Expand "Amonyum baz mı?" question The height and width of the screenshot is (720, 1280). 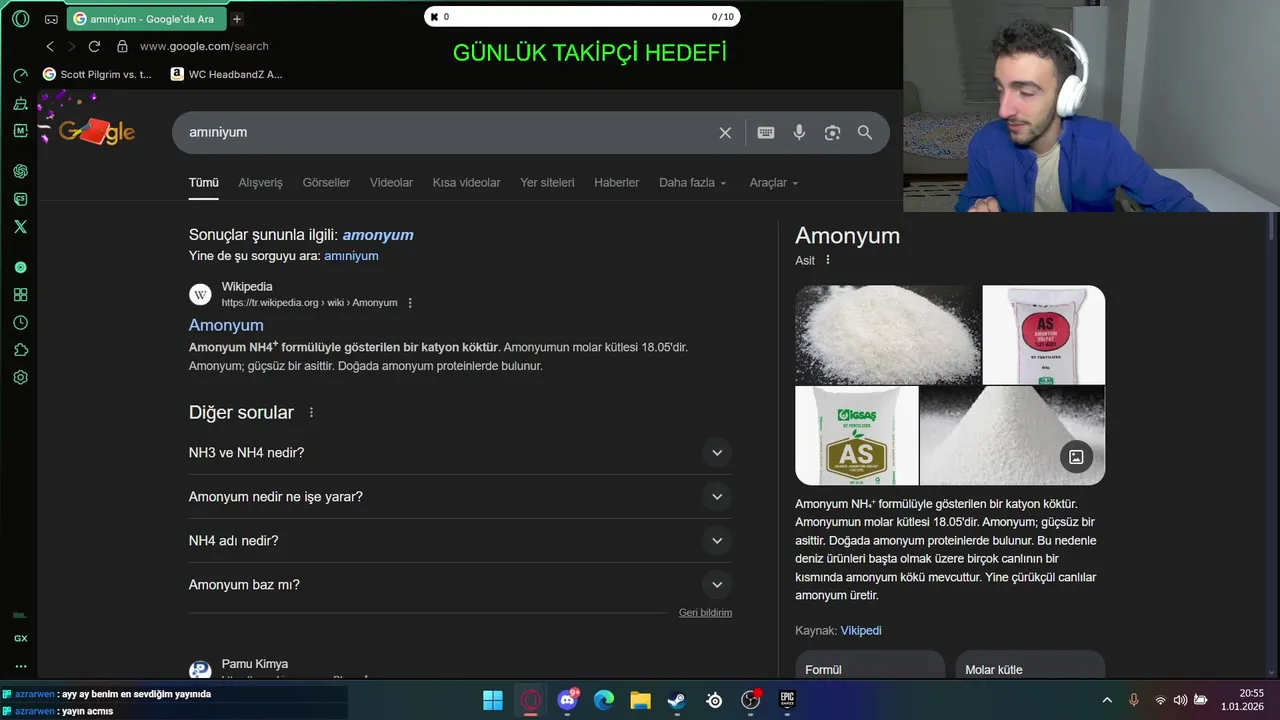[460, 585]
